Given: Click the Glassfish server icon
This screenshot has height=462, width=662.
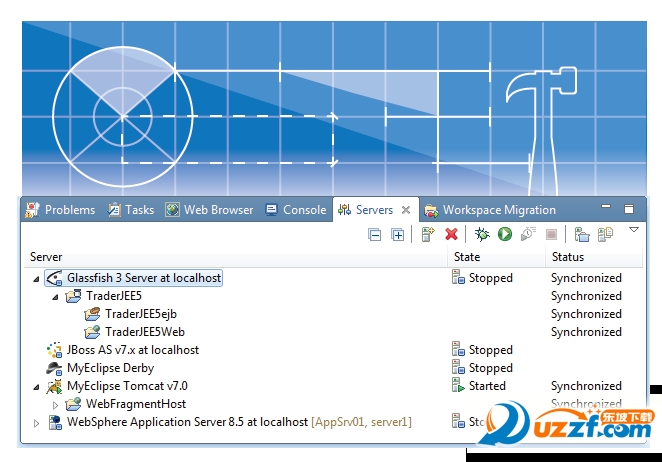Looking at the screenshot, I should pos(54,278).
